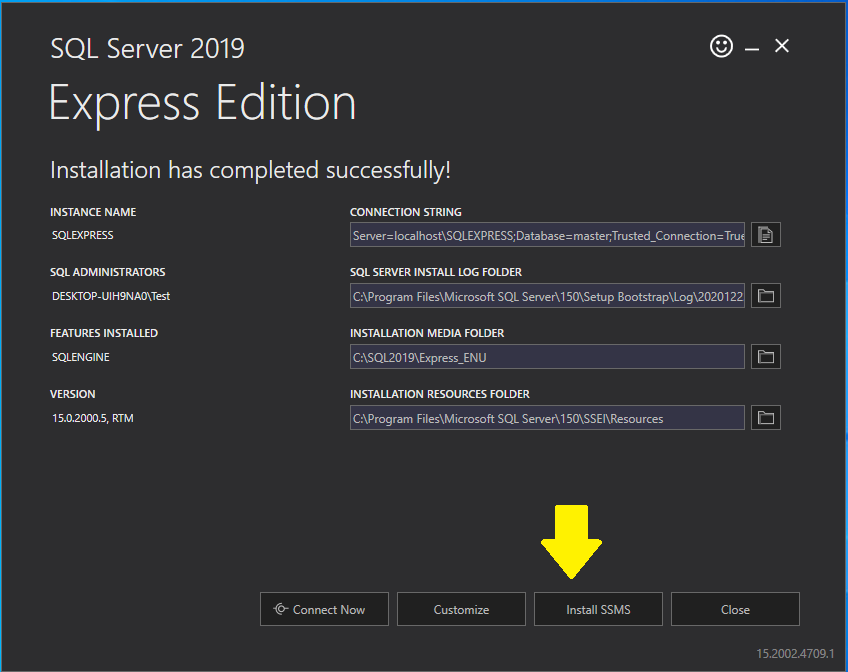848x672 pixels.
Task: Click the INSTALLATION RESOURCES FOLDER label
Action: pyautogui.click(x=440, y=394)
